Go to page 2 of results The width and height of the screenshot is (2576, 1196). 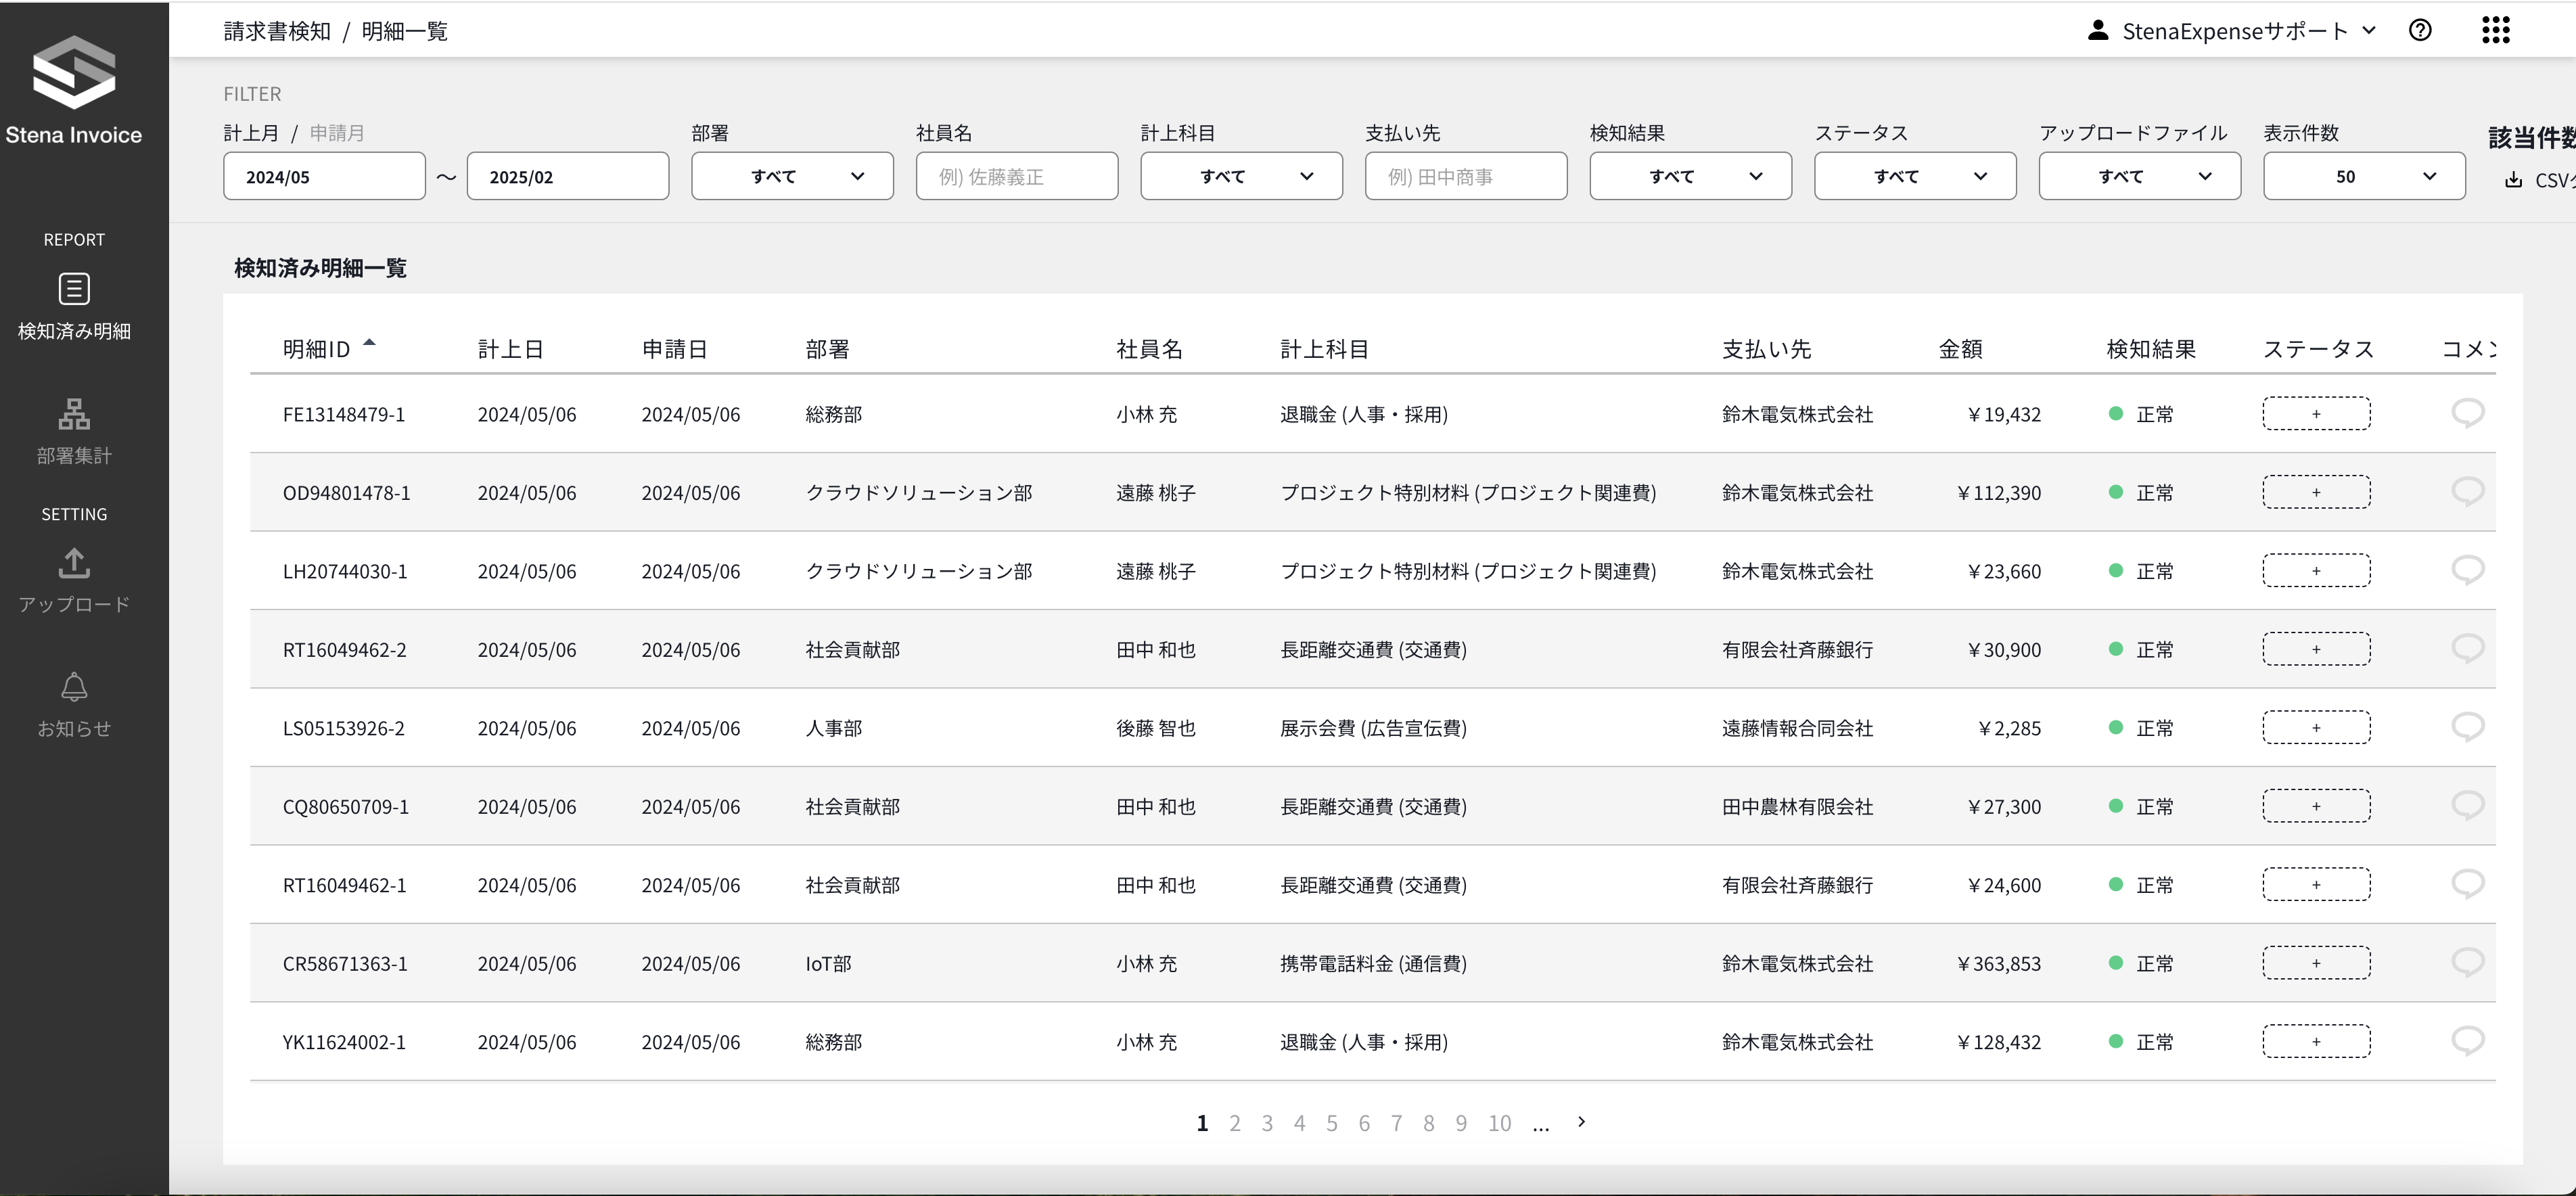(1235, 1123)
